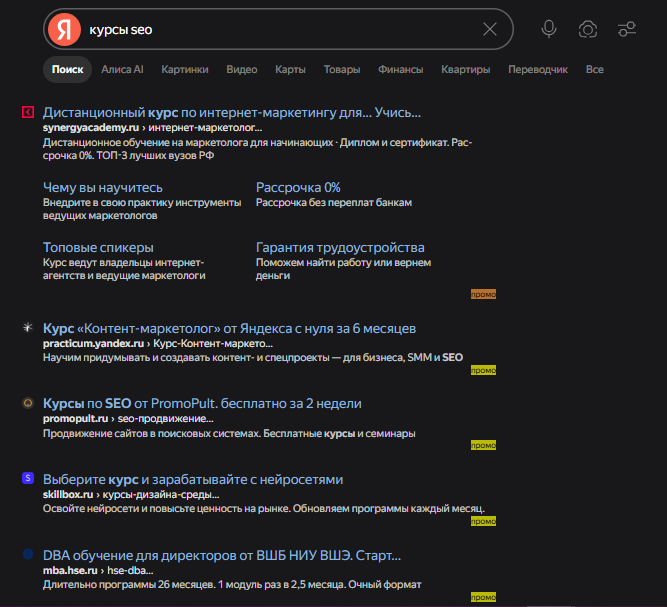The height and width of the screenshot is (607, 667).
Task: Open the "Топовые спикеры" sitelink
Action: click(x=98, y=248)
